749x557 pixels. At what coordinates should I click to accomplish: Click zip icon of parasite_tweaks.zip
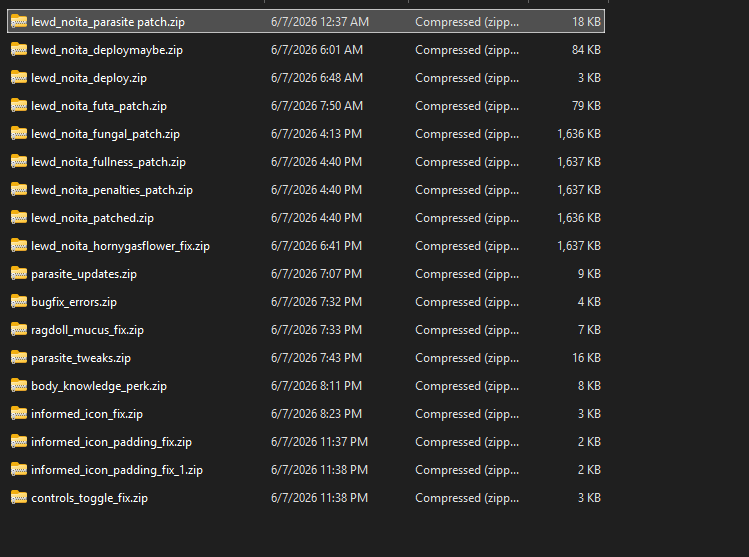click(19, 358)
